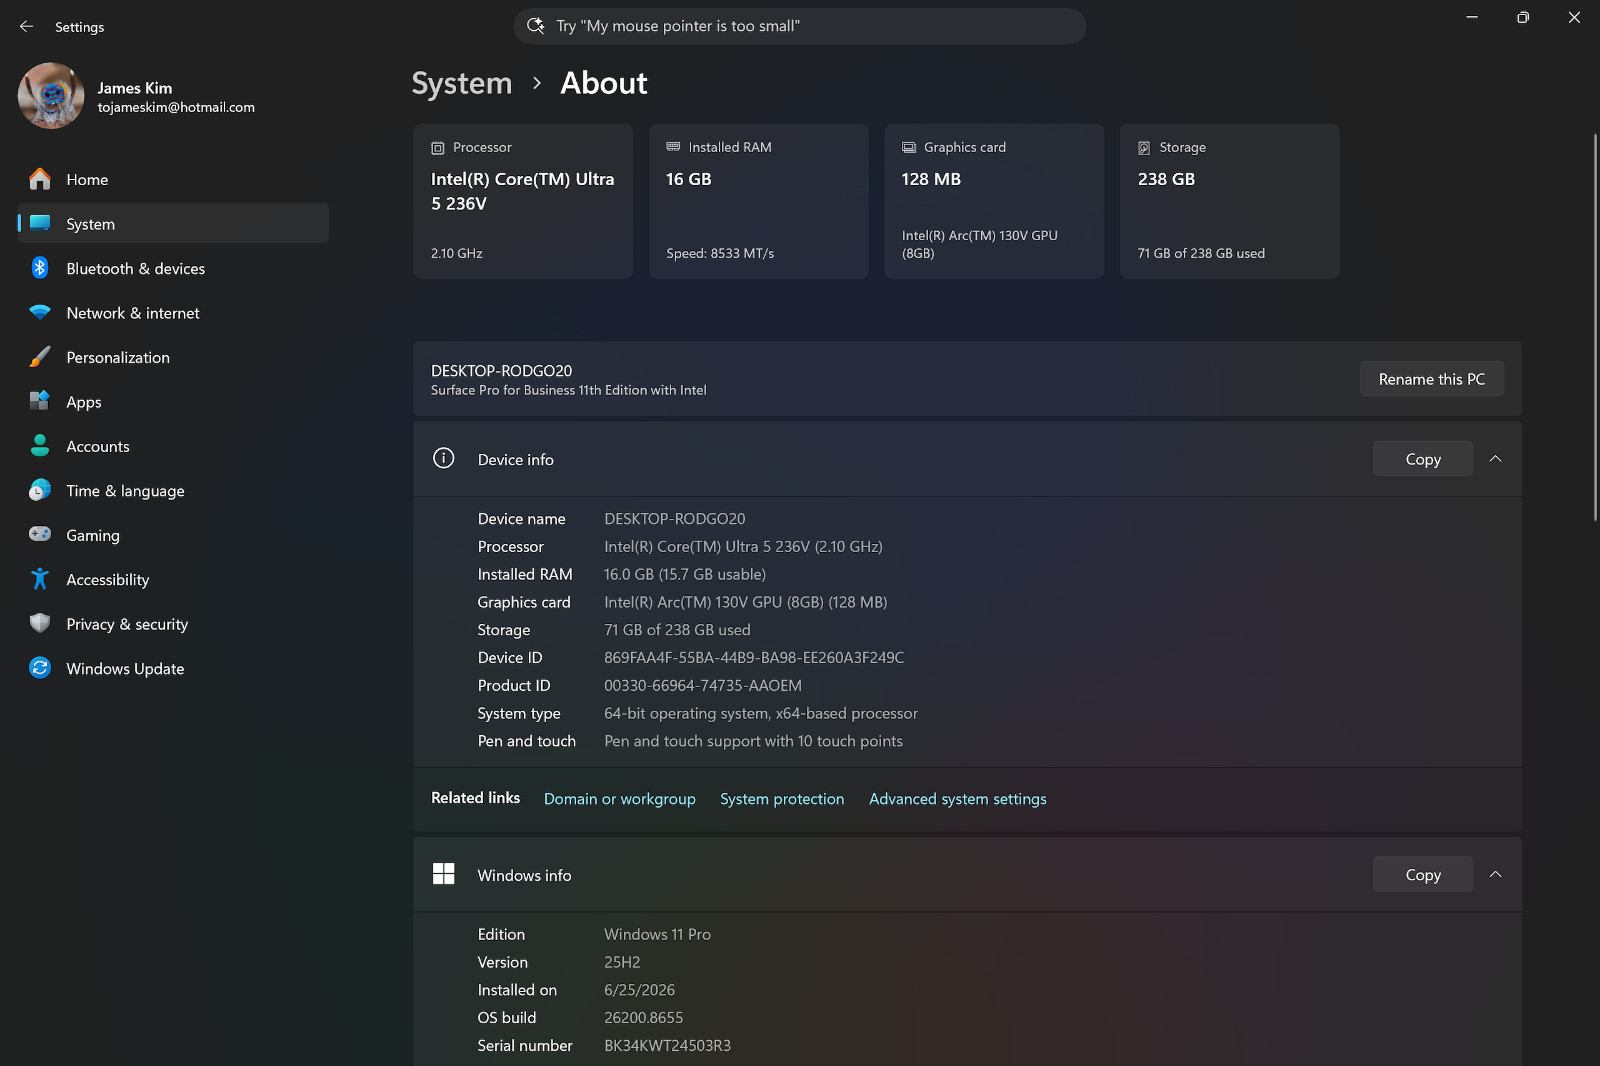Open Accessibility settings page
1600x1066 pixels.
(x=173, y=580)
